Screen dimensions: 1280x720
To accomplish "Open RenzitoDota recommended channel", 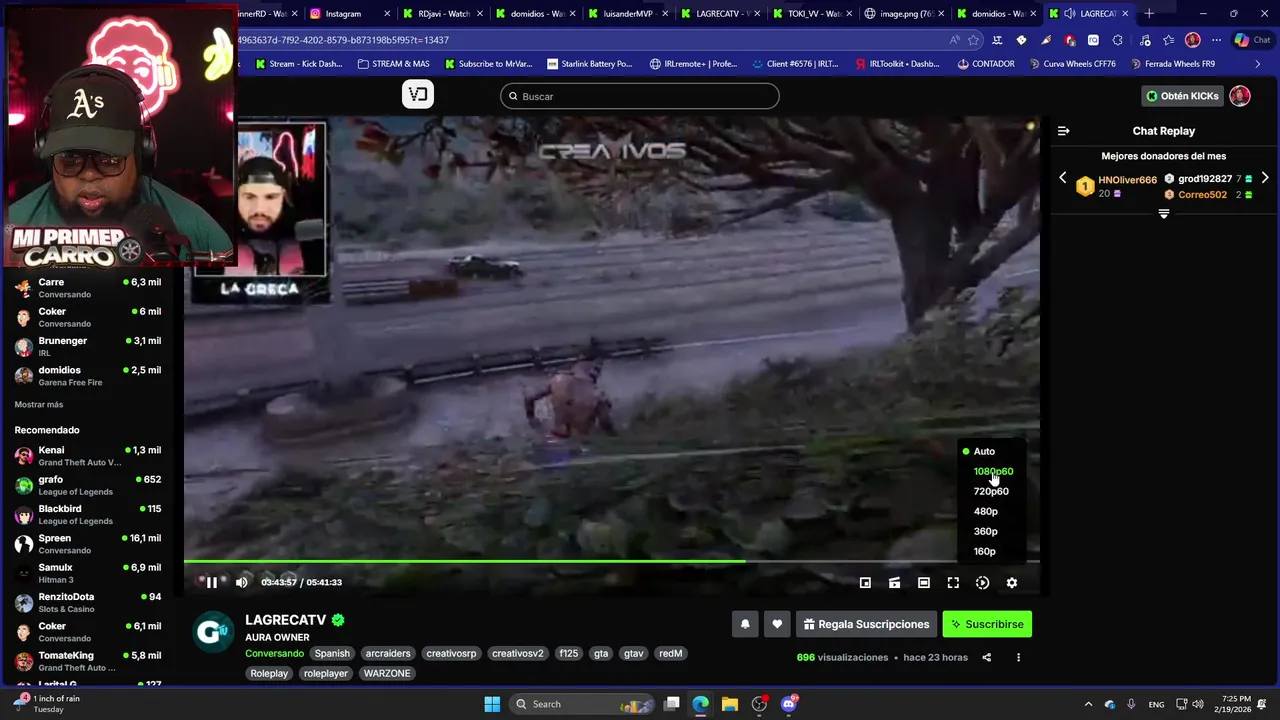I will point(88,602).
